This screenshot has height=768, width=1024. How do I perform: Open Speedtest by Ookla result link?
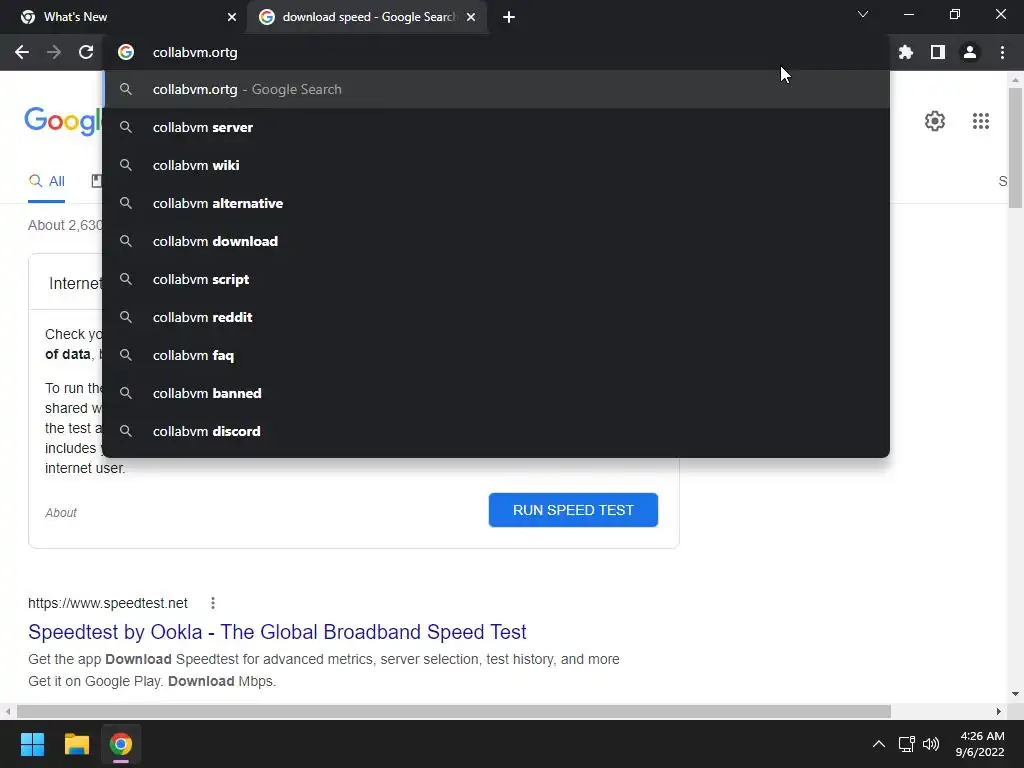(x=277, y=632)
